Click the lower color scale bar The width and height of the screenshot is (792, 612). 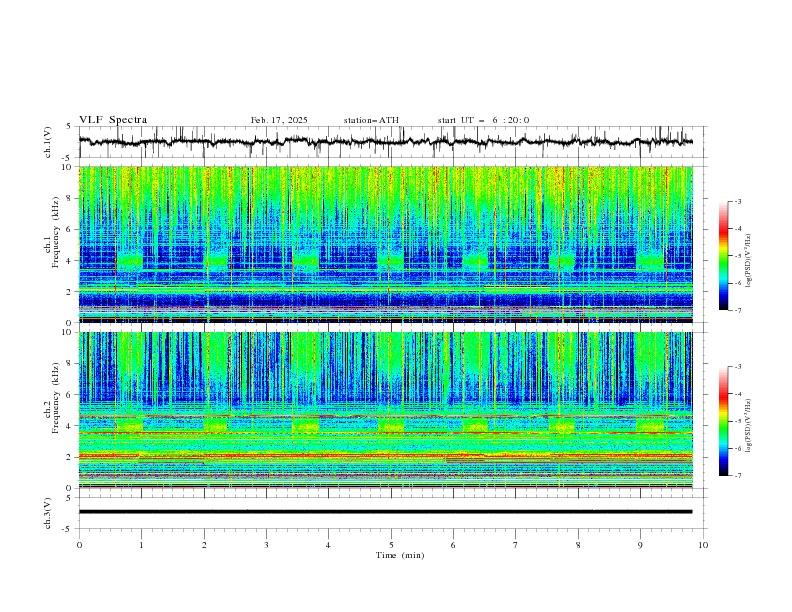(x=723, y=421)
